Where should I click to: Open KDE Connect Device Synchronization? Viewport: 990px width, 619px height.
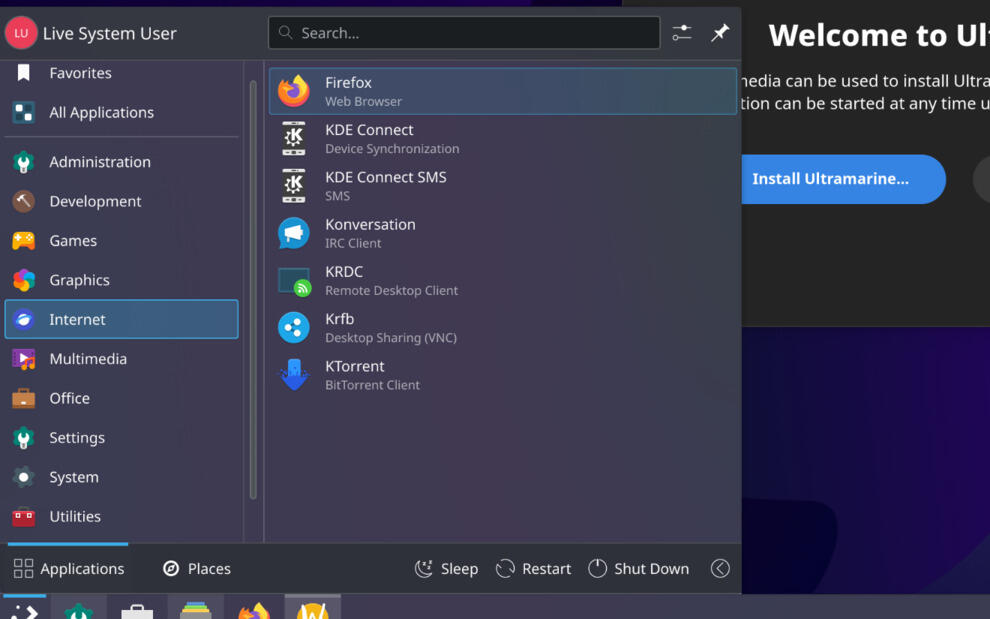(503, 139)
